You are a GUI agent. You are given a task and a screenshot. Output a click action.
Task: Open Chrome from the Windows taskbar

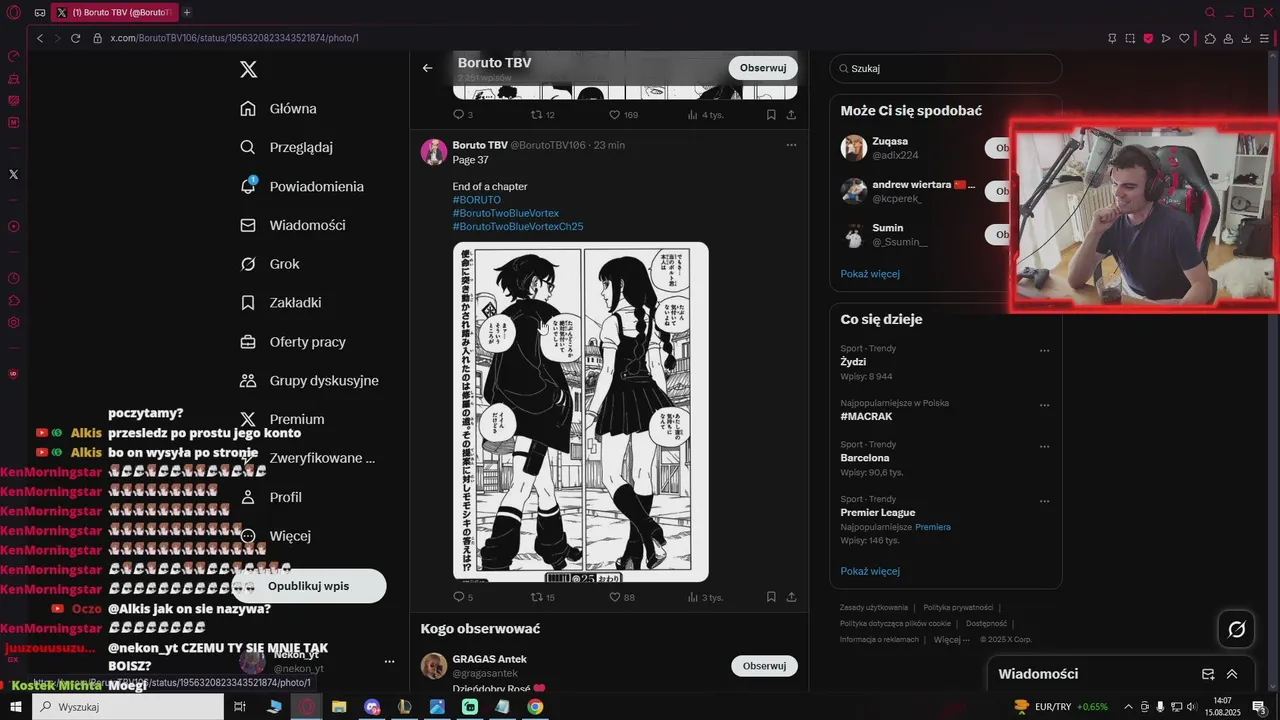click(535, 707)
